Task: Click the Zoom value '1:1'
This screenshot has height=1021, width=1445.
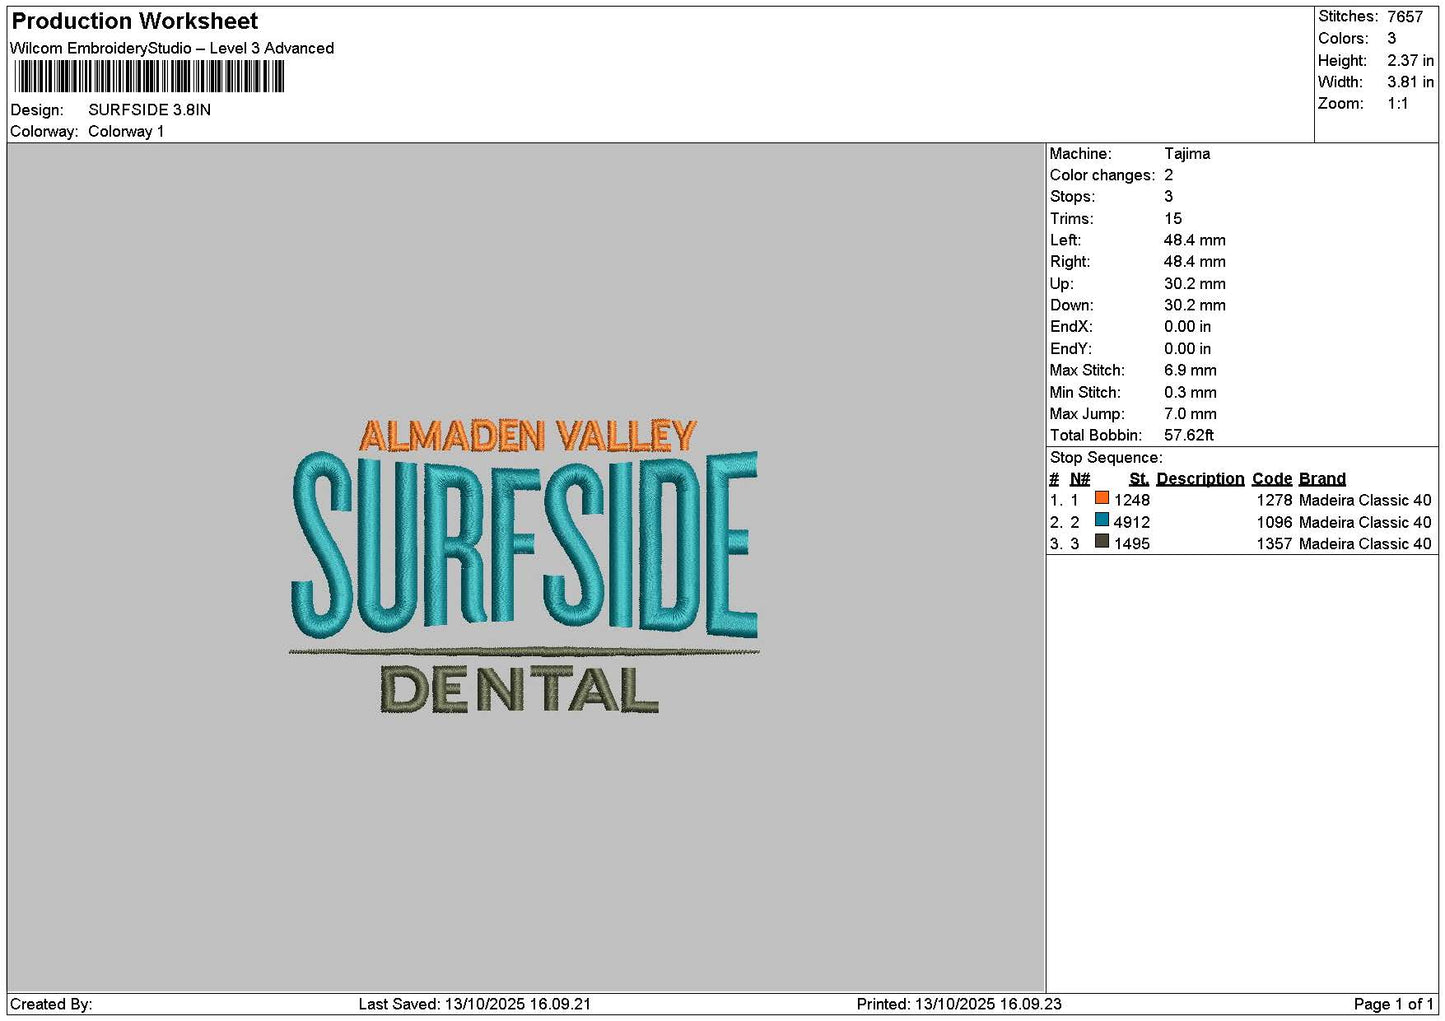Action: coord(1397,104)
